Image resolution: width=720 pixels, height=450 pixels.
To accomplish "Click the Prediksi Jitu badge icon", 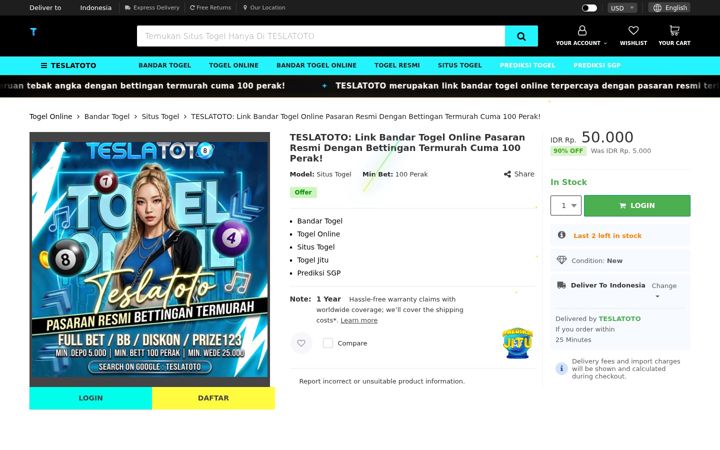I will tap(518, 343).
